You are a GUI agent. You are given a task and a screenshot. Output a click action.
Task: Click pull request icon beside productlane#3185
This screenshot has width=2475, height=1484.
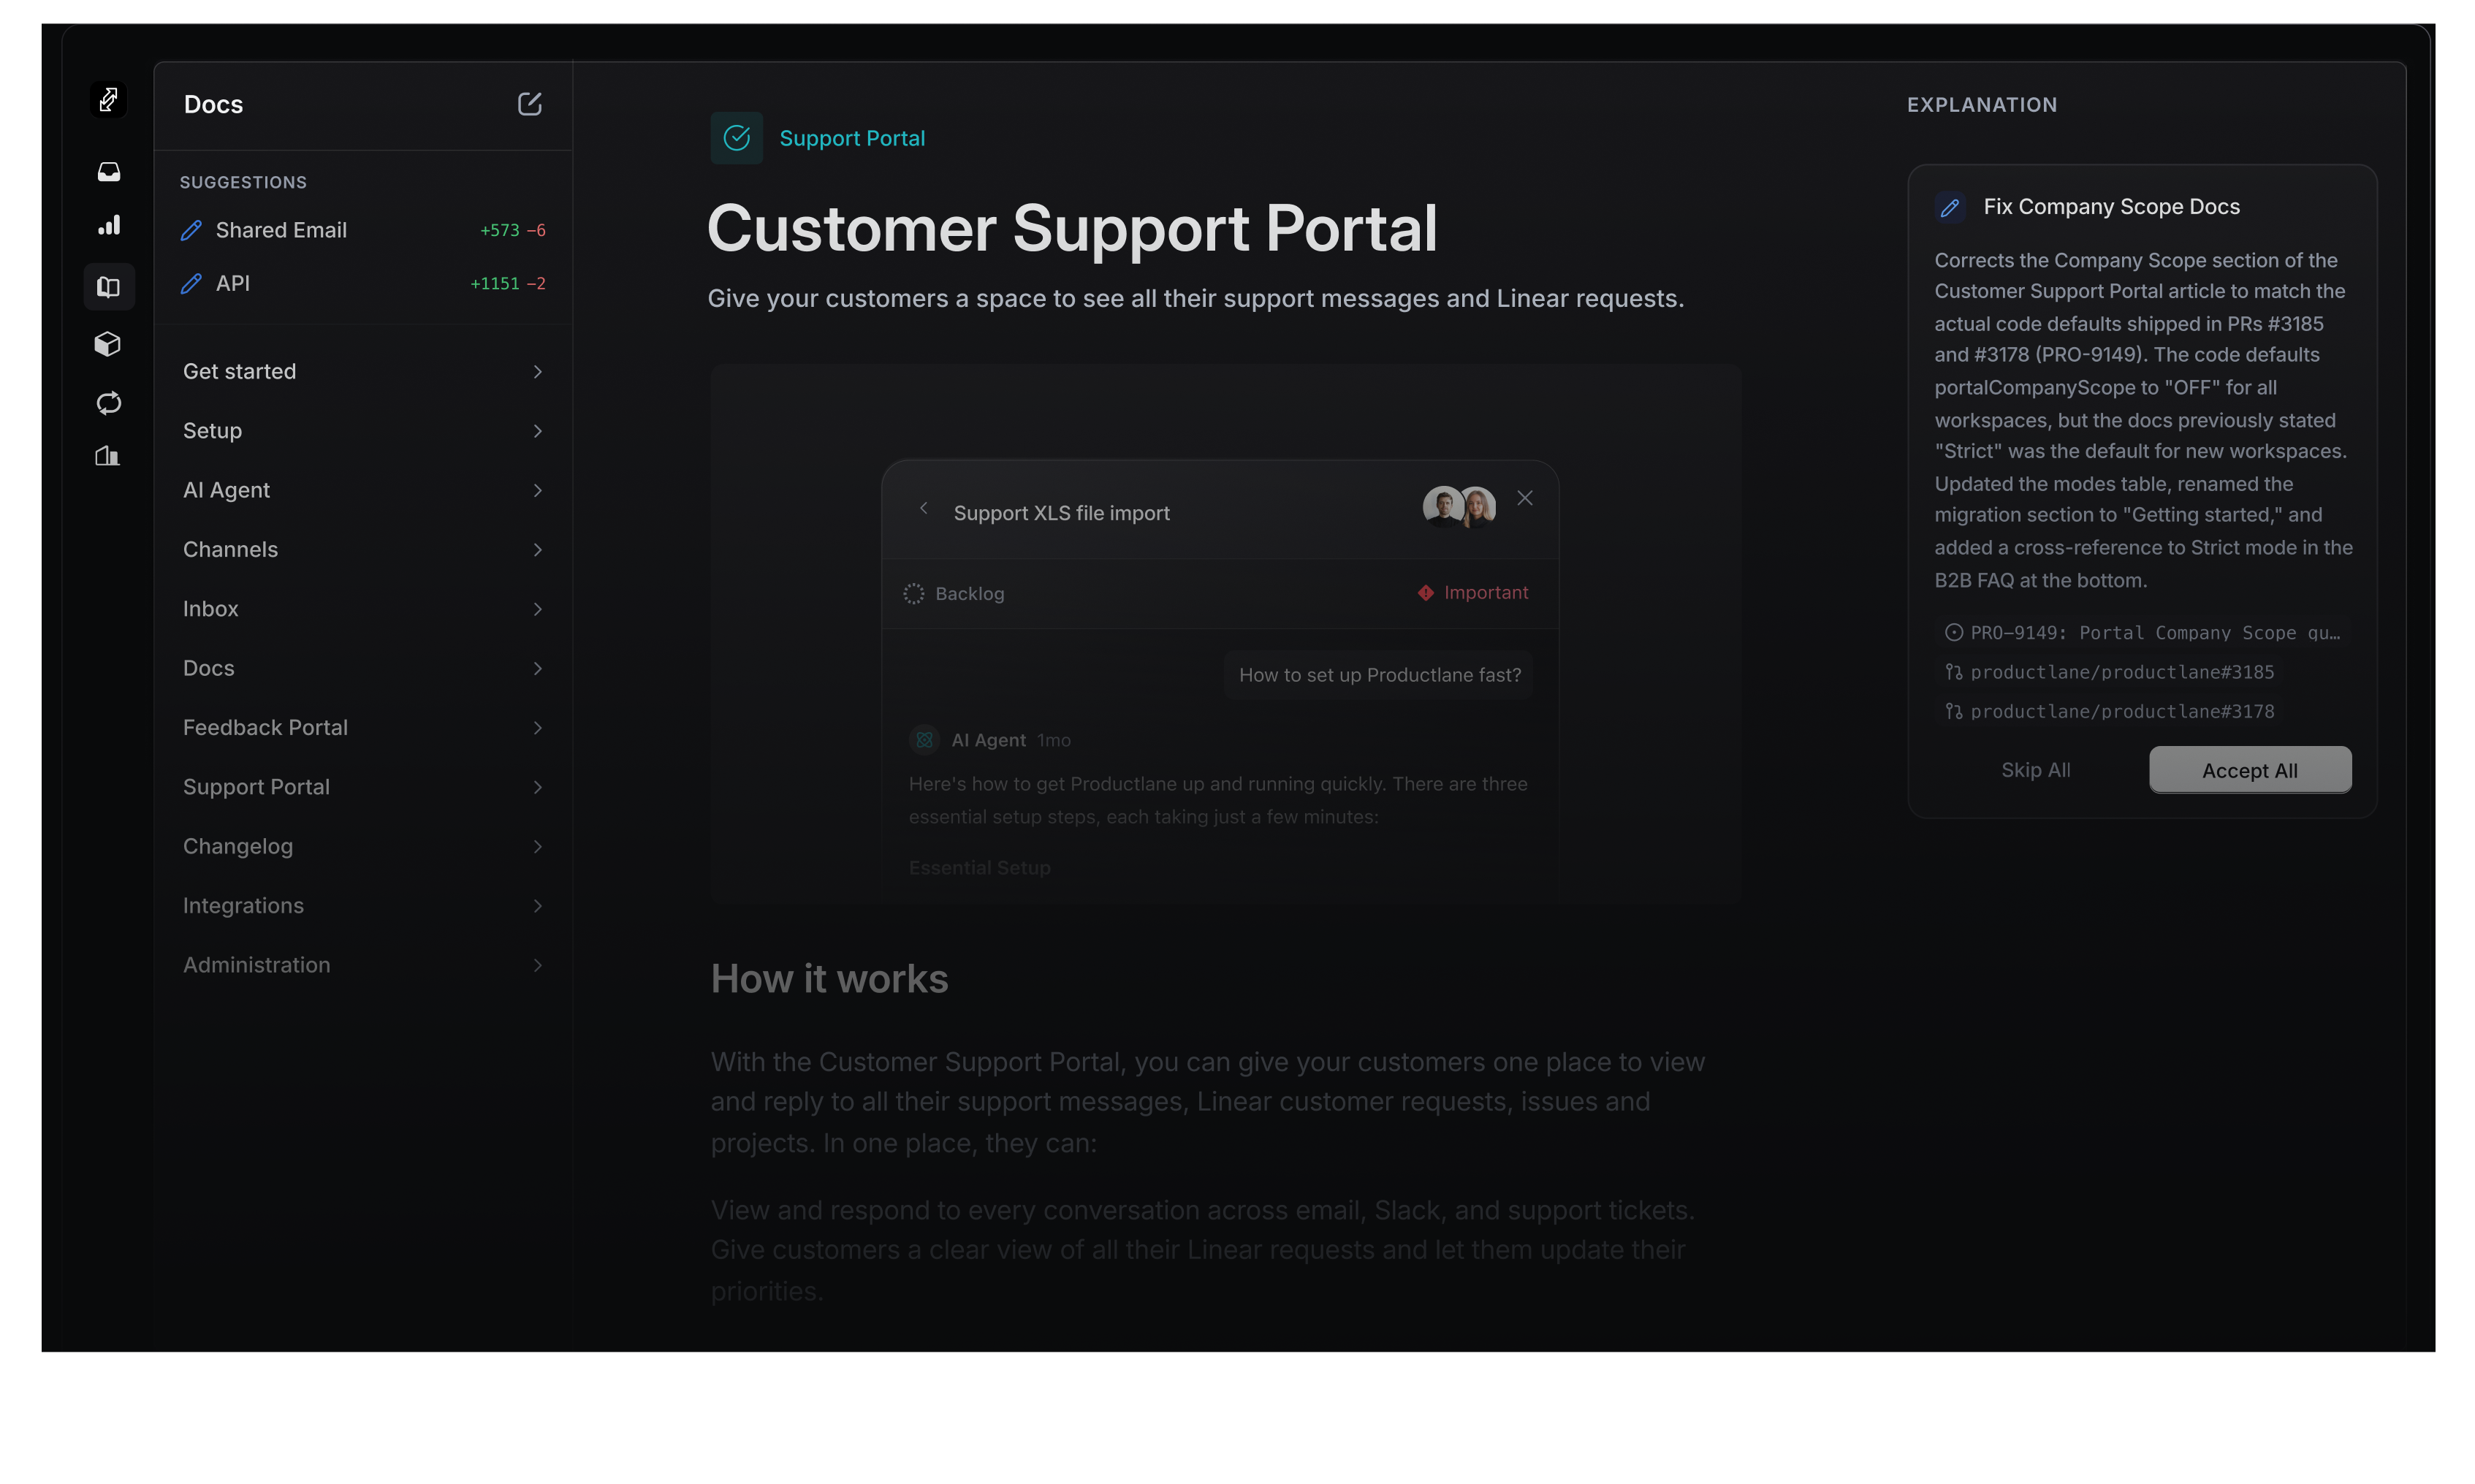click(x=1953, y=672)
